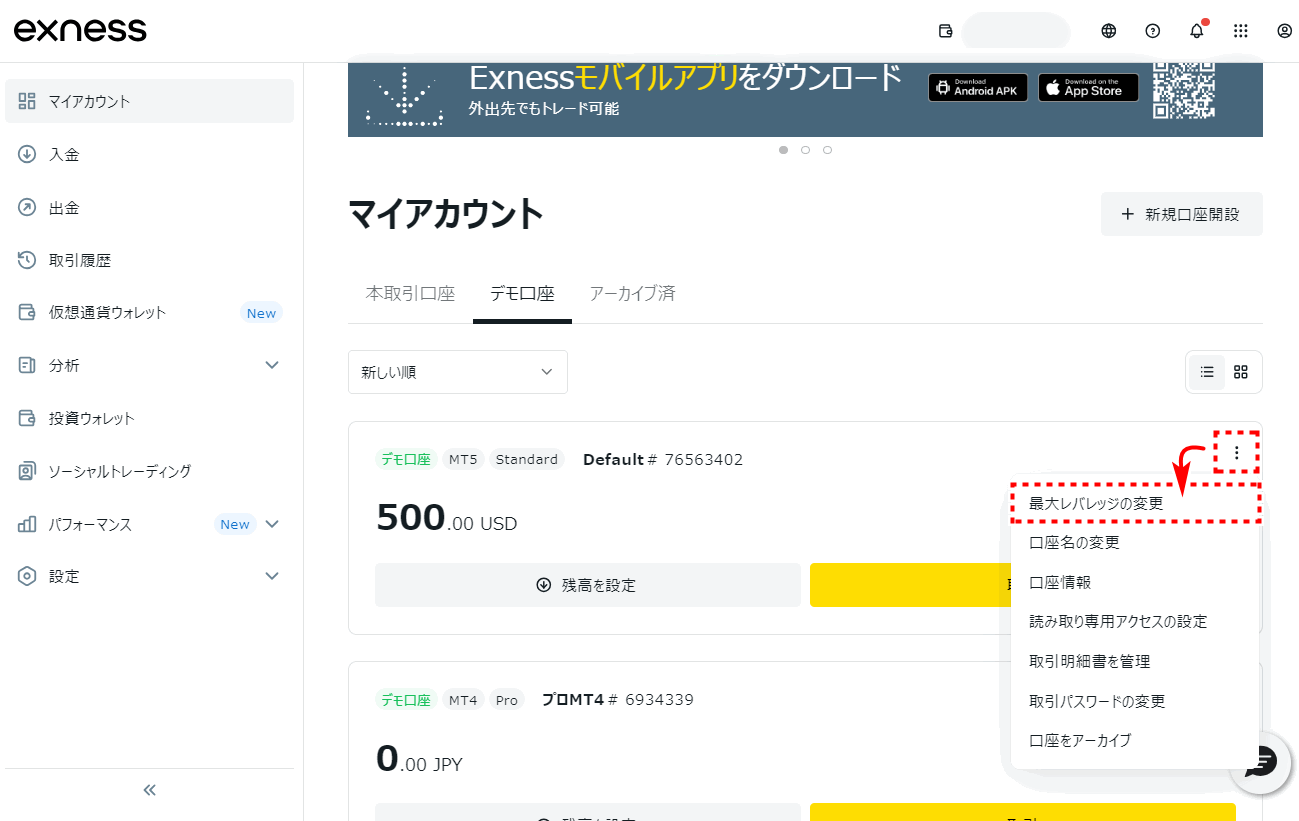Click the 500.00 USD balance
1299x821 pixels.
(x=447, y=518)
